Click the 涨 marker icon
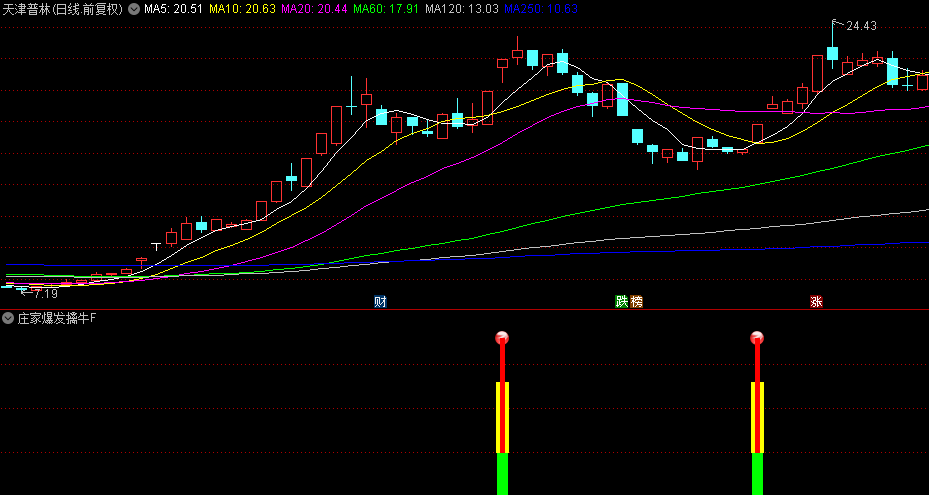 [x=816, y=302]
